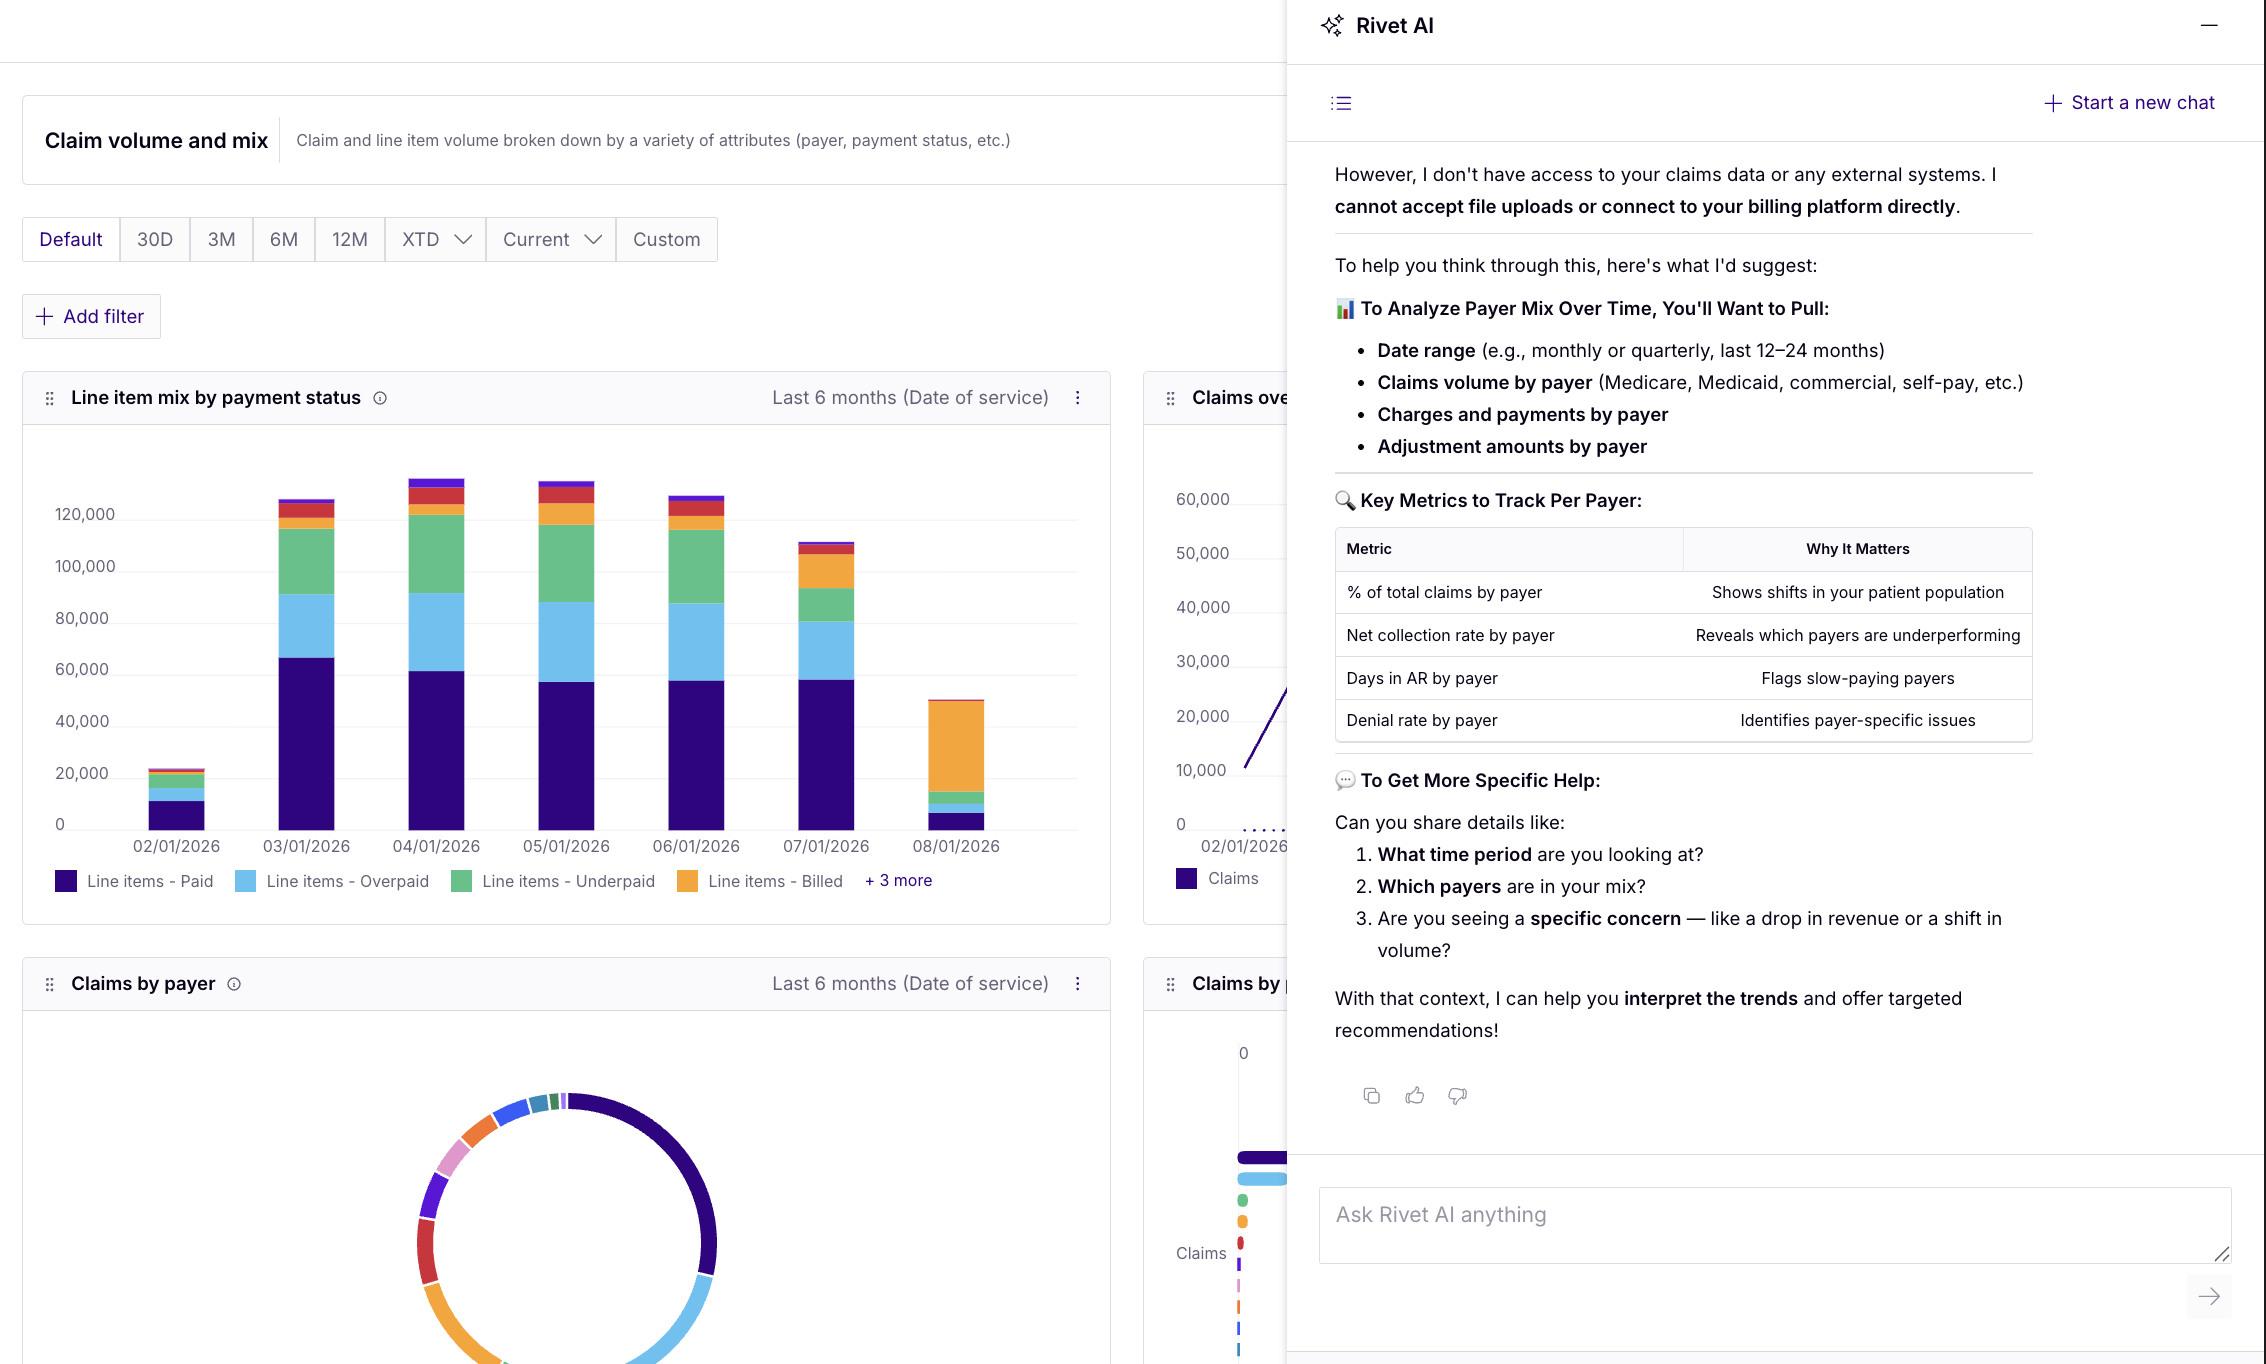Click the 06/01/2026 light blue Overpaid bar segment
The height and width of the screenshot is (1364, 2266).
point(696,642)
